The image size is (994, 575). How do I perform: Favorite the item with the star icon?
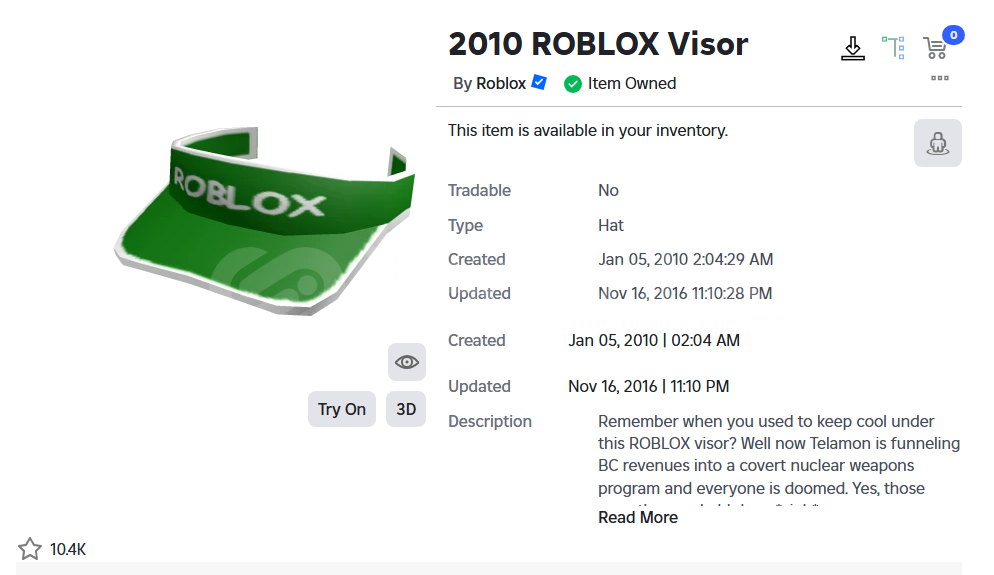(x=29, y=549)
